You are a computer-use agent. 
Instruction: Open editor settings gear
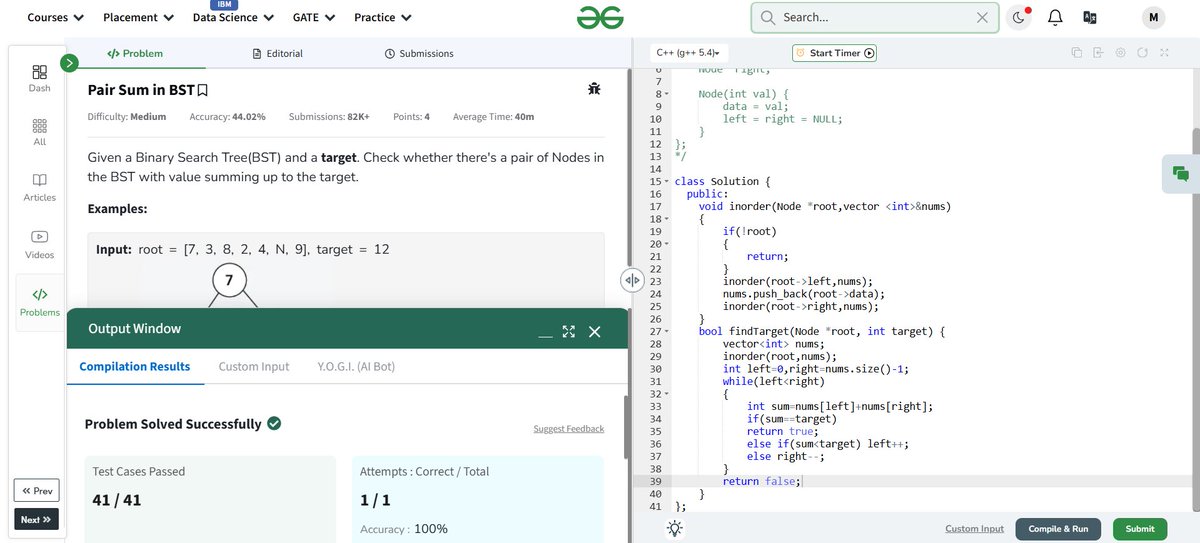[1120, 53]
